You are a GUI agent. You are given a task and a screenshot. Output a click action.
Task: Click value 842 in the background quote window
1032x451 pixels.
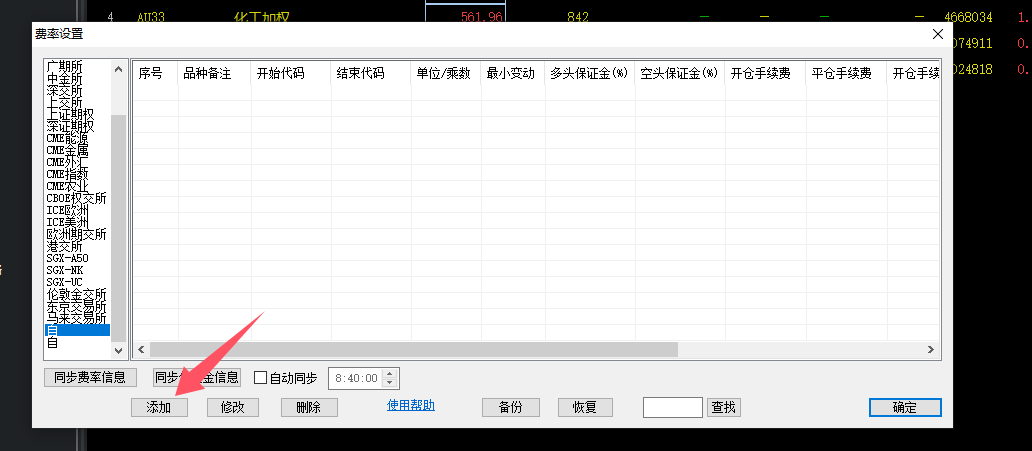click(x=578, y=17)
